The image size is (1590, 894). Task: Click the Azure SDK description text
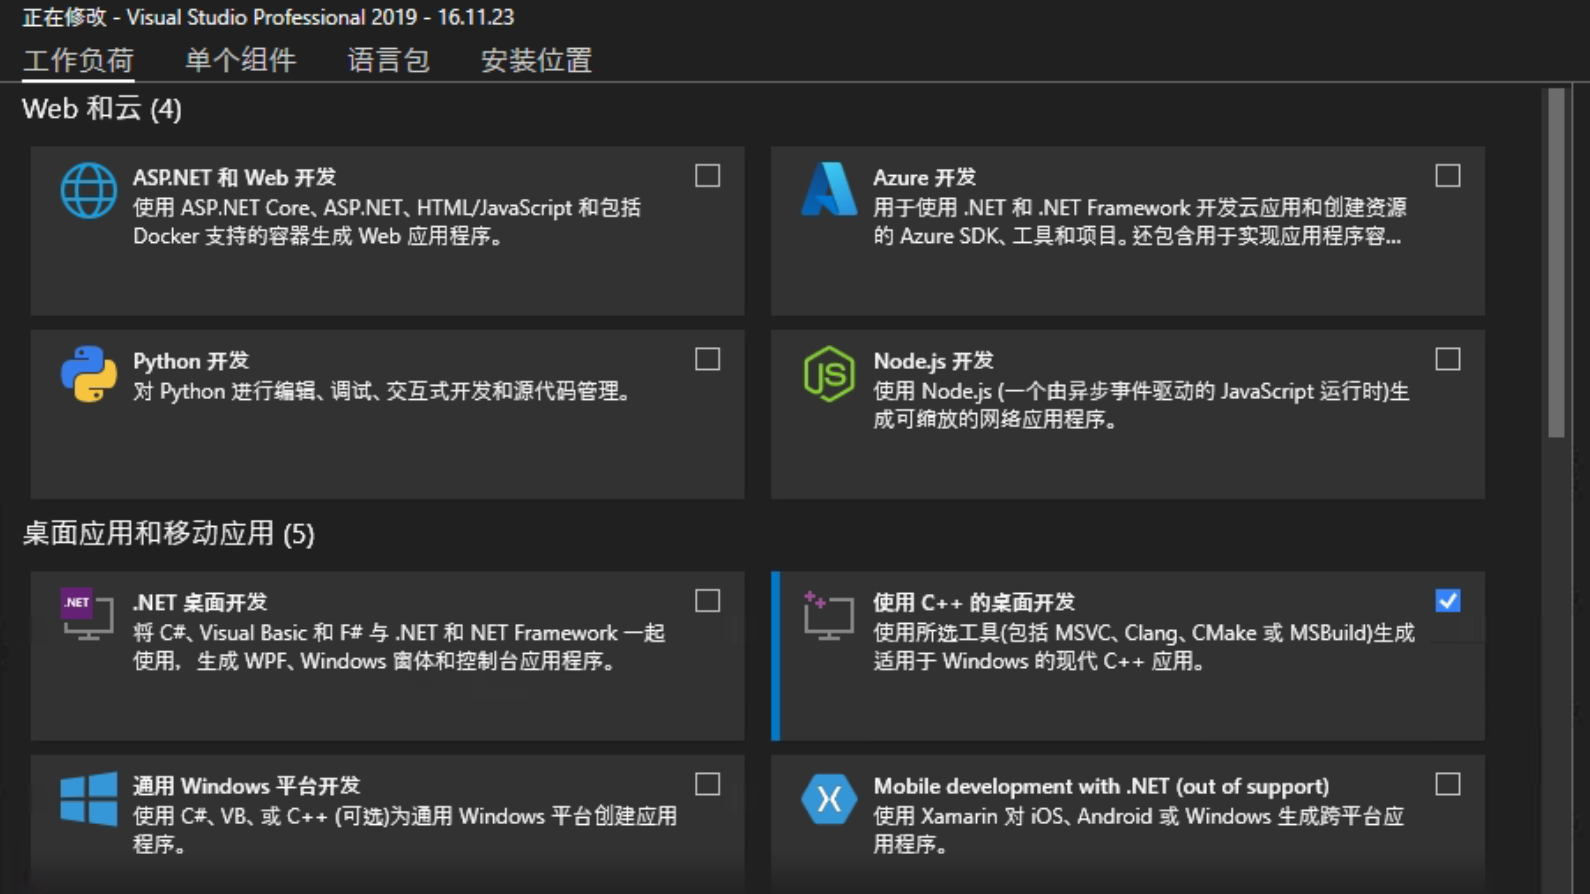[1140, 222]
